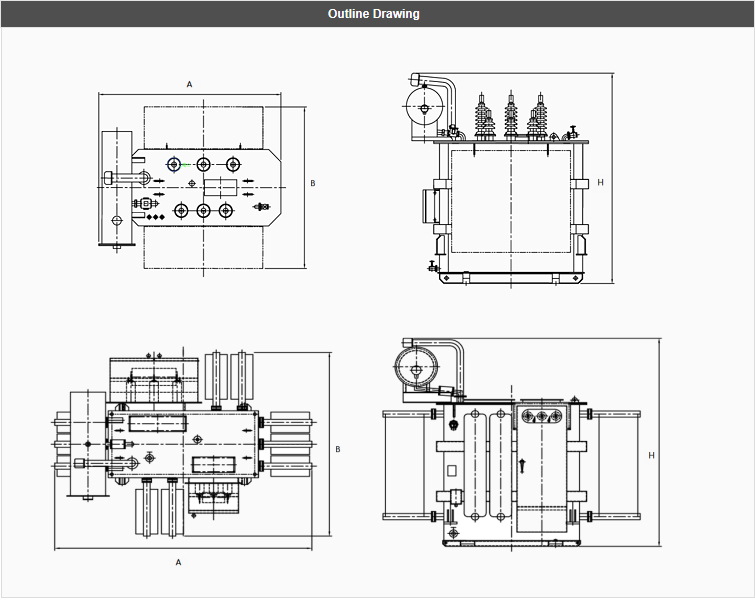Click dimension label A below bottom-left drawing

pyautogui.click(x=179, y=562)
